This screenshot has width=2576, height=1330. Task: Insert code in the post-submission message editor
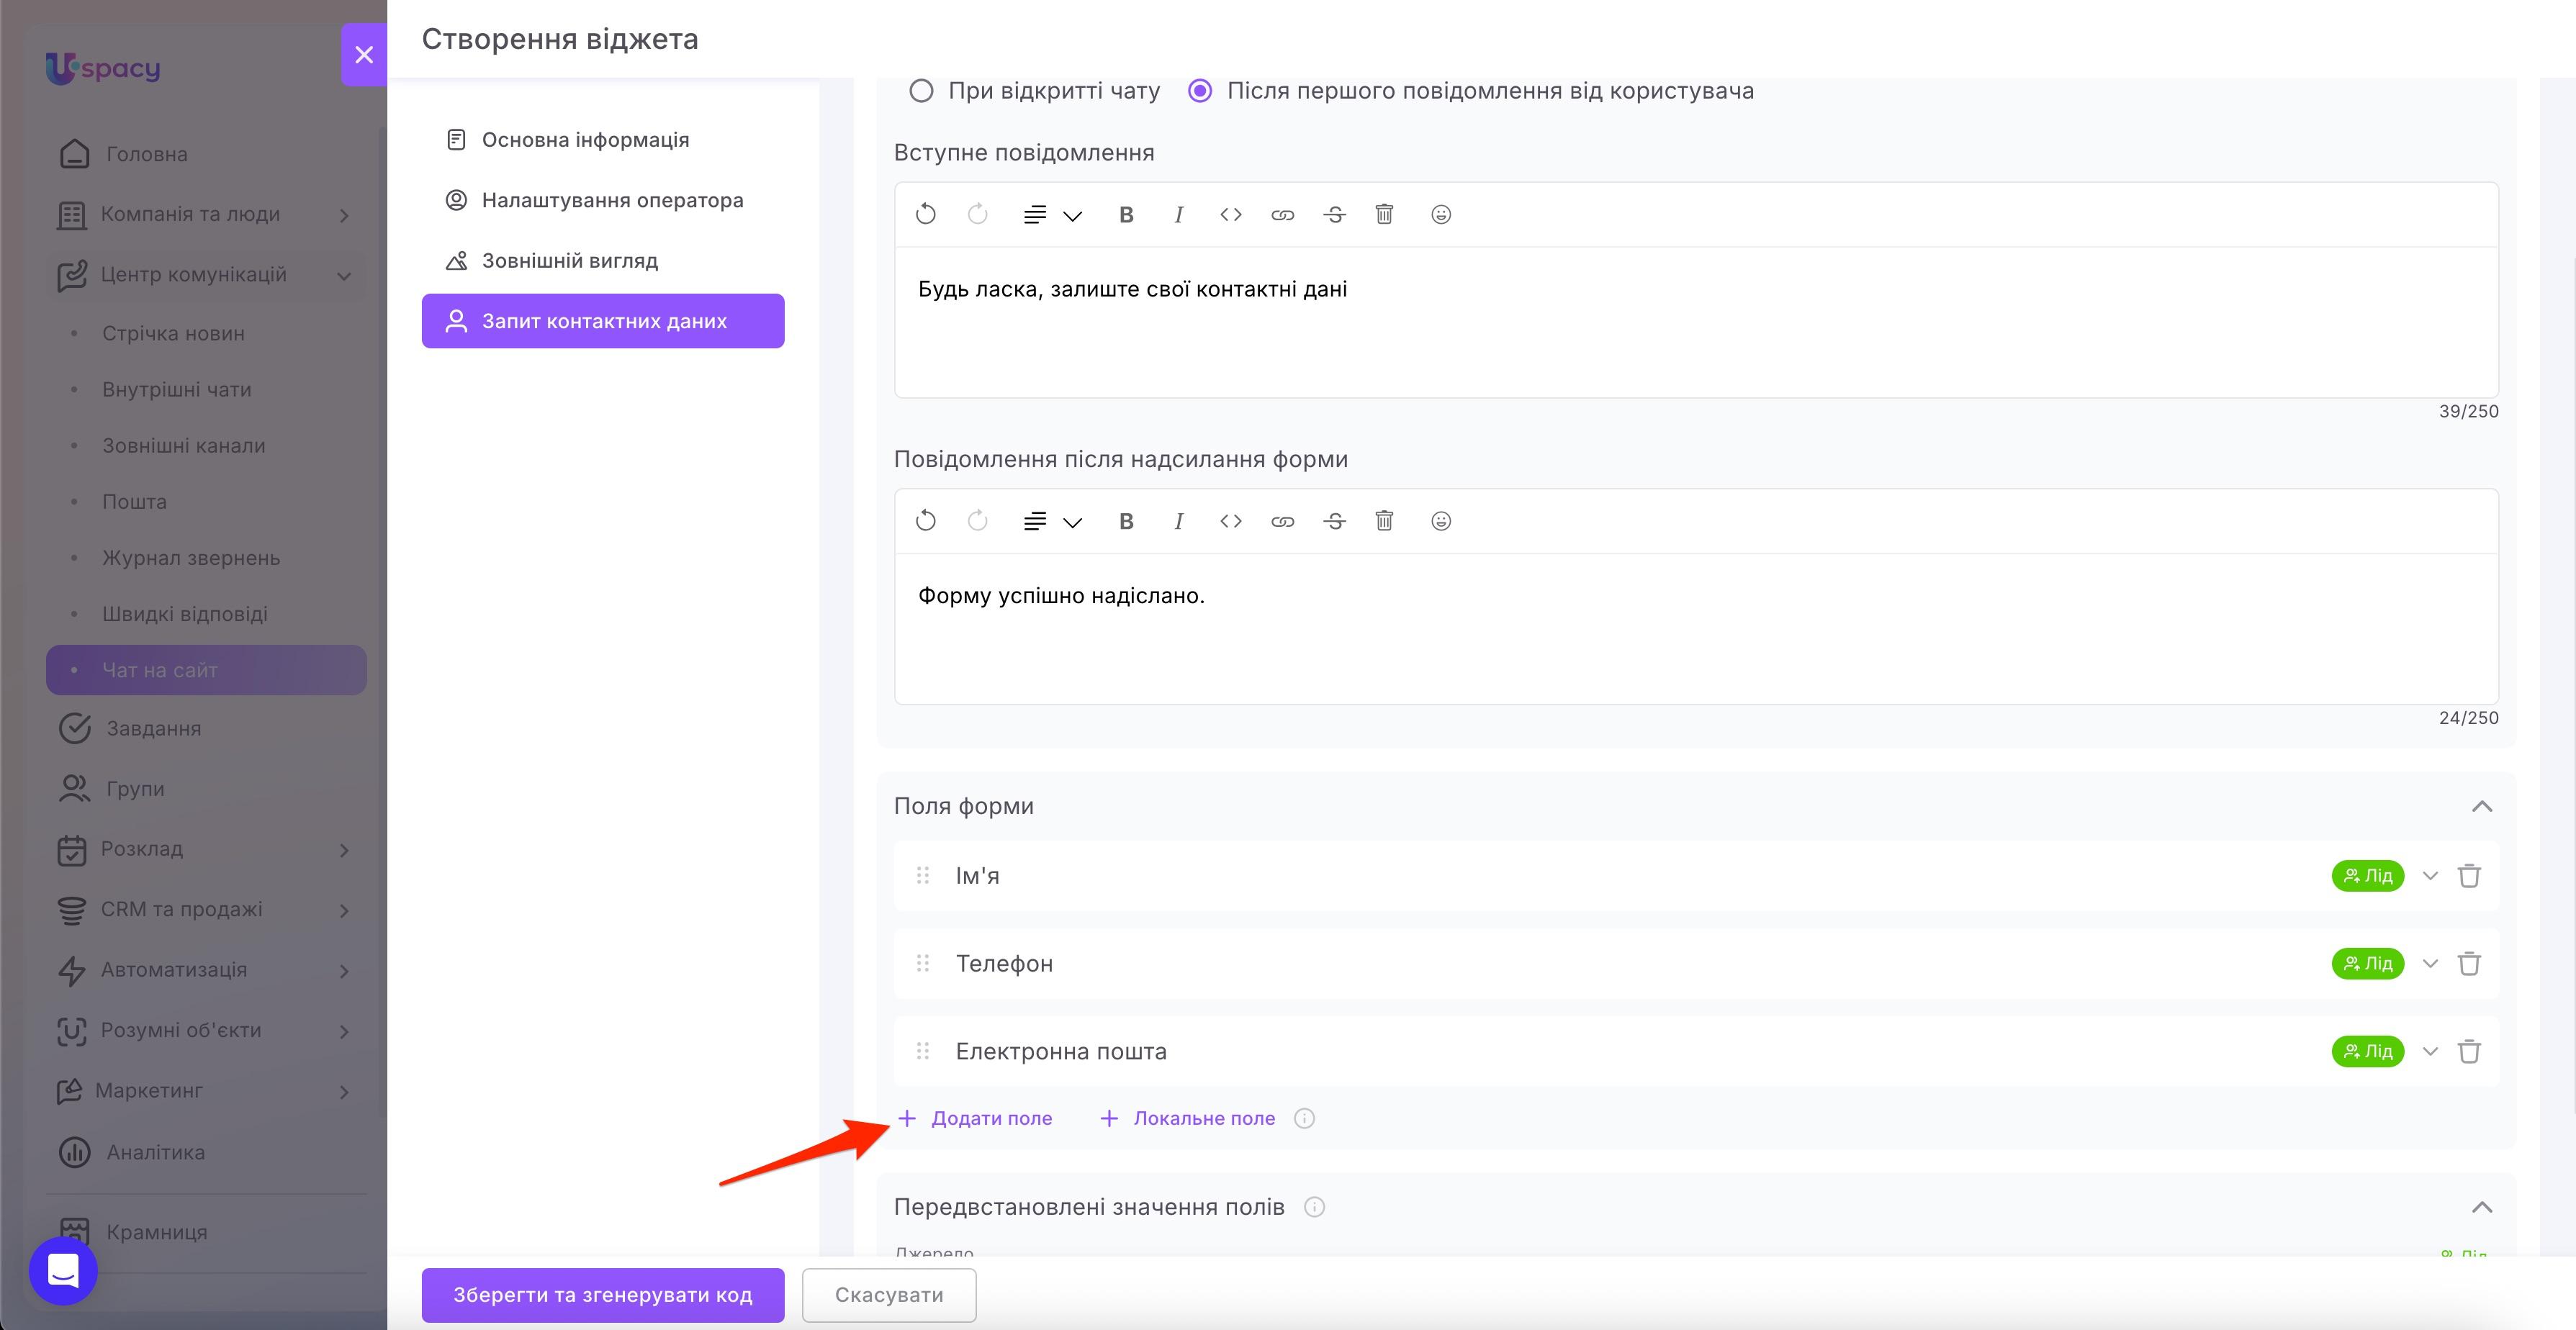pos(1231,521)
